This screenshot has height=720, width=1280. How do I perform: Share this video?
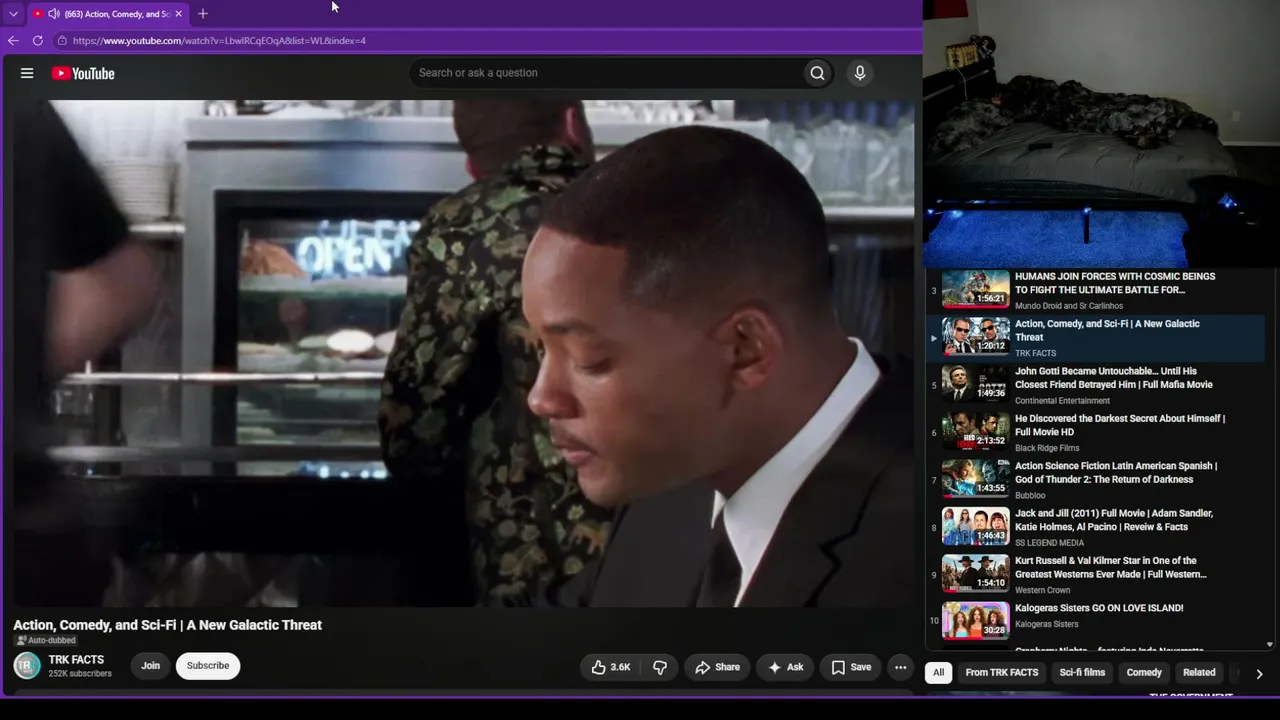718,667
